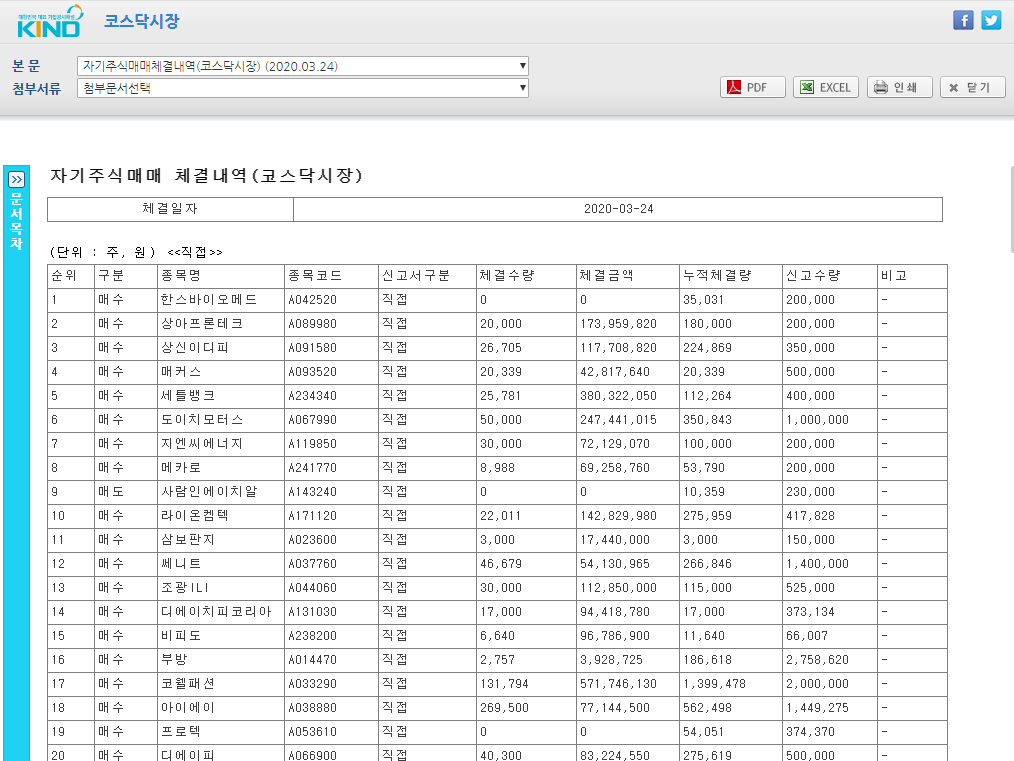Download document as PDF

click(x=753, y=87)
